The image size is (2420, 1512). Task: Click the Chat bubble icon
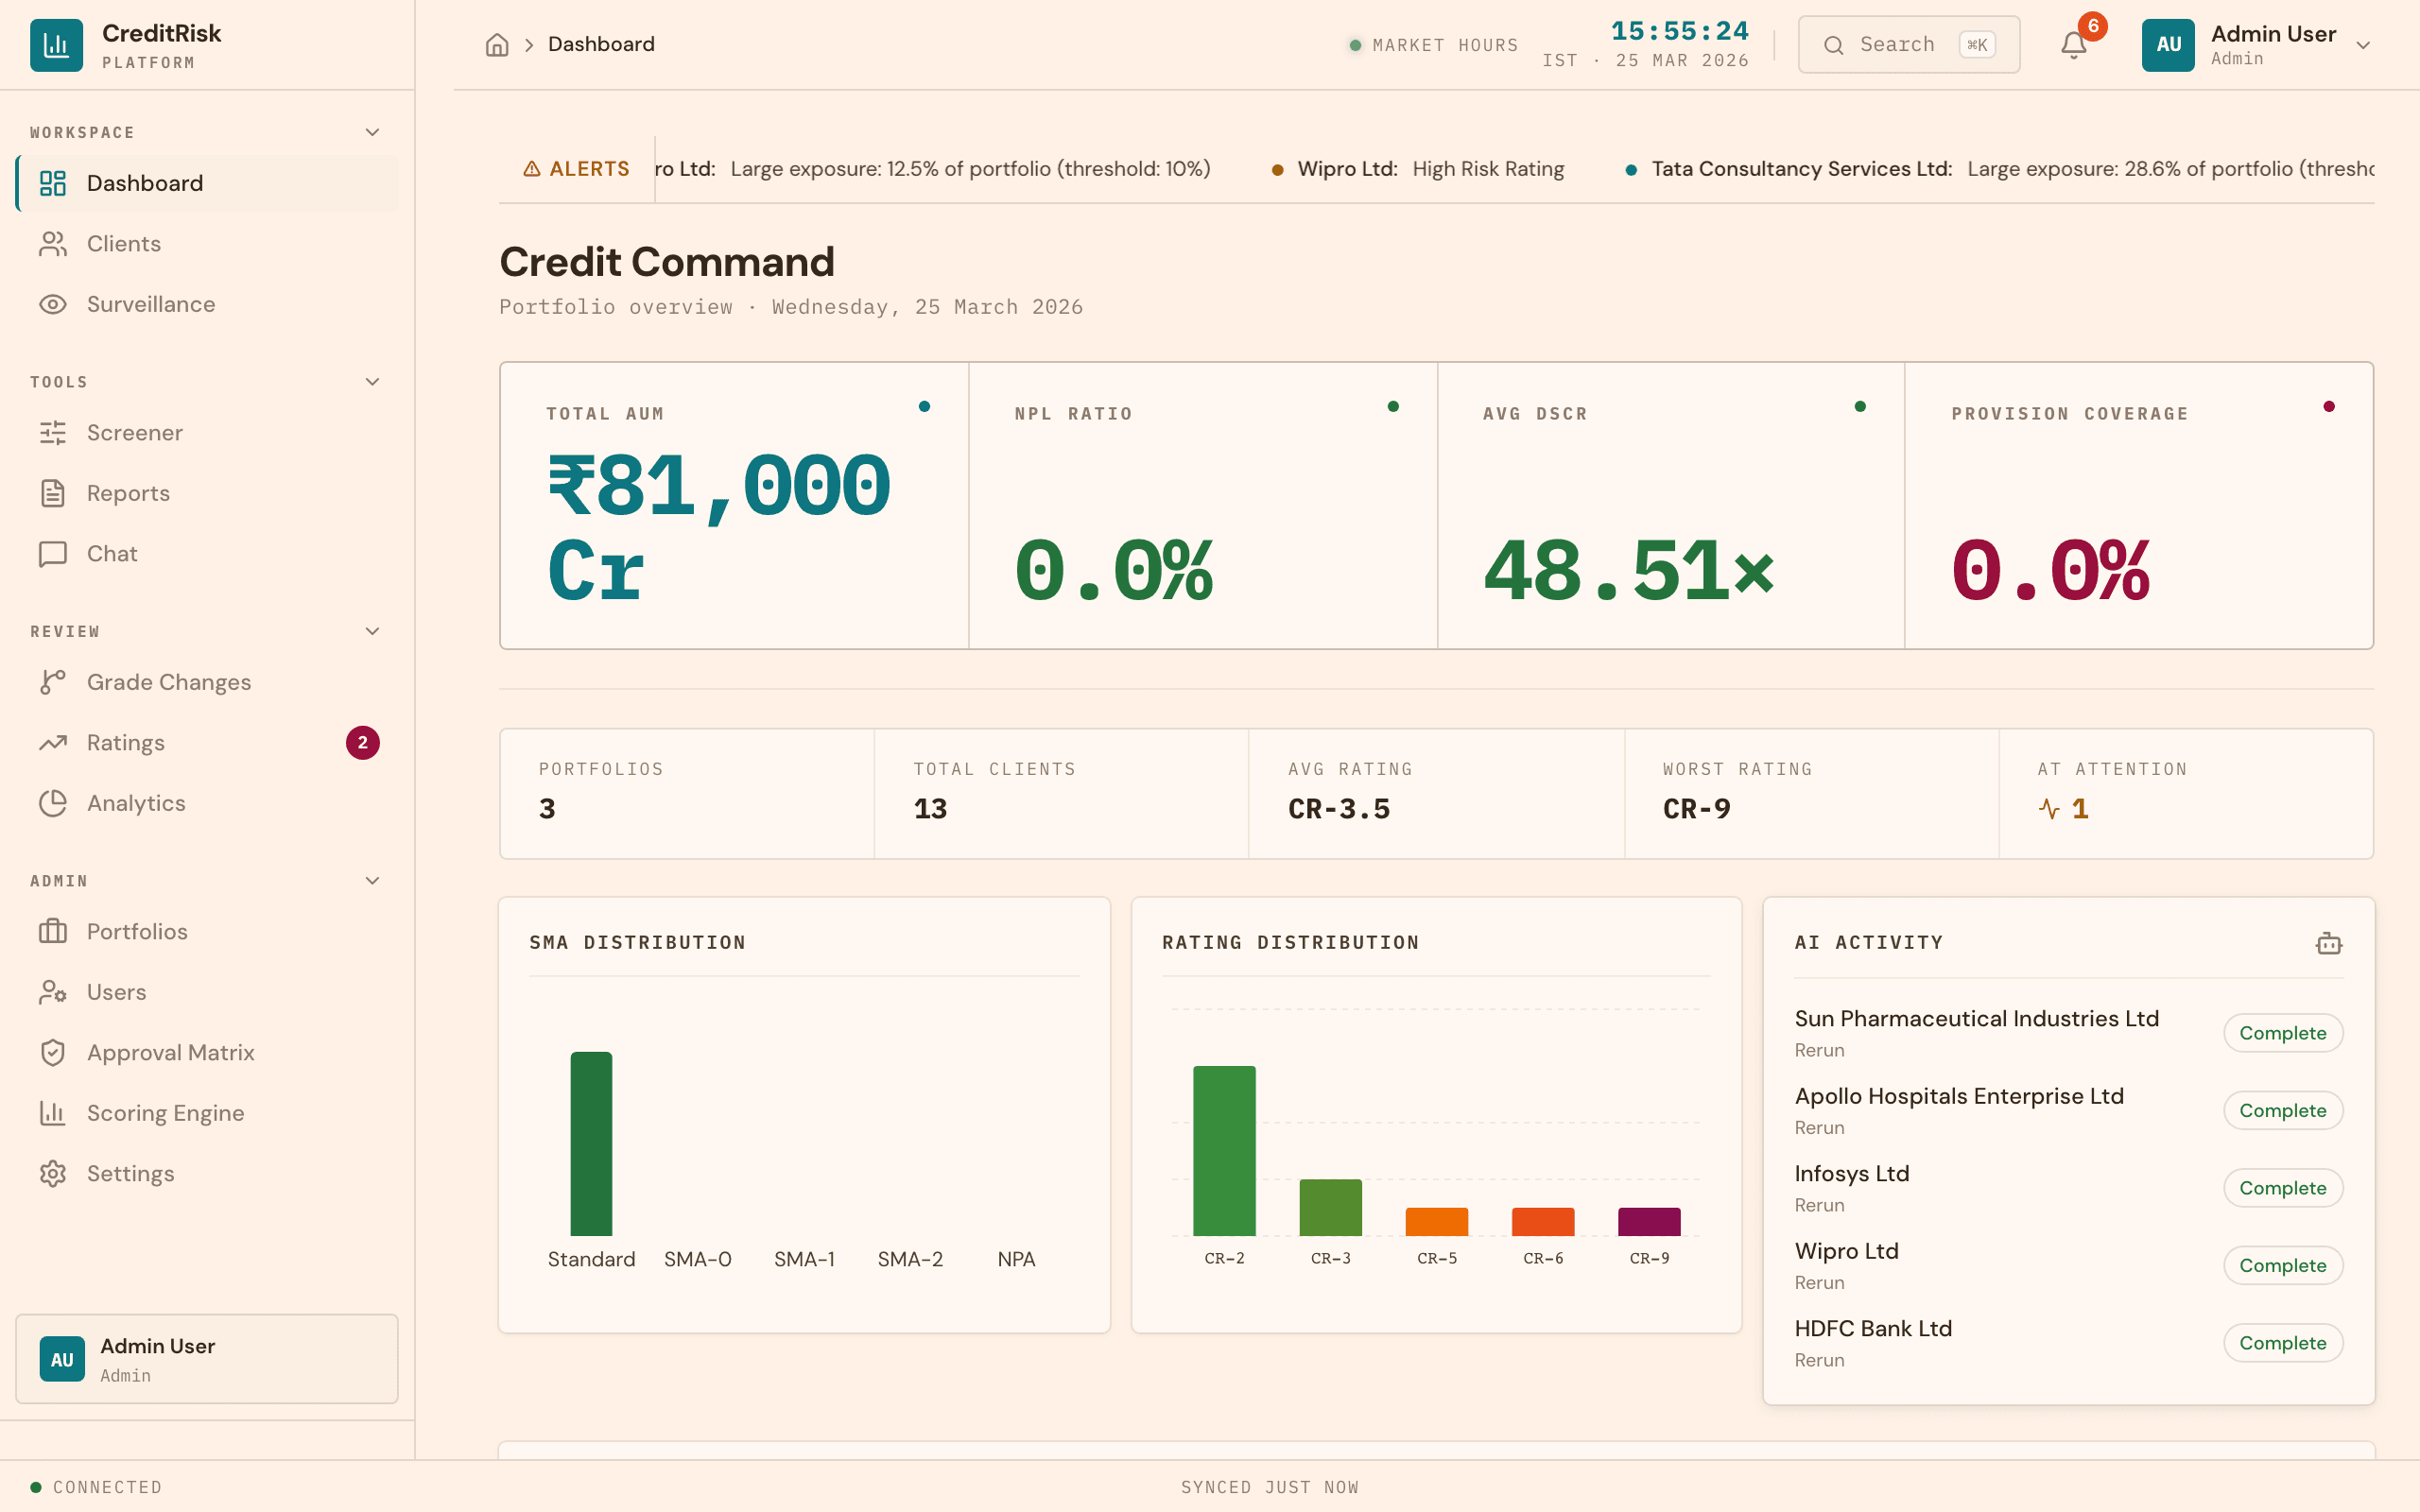(x=53, y=554)
